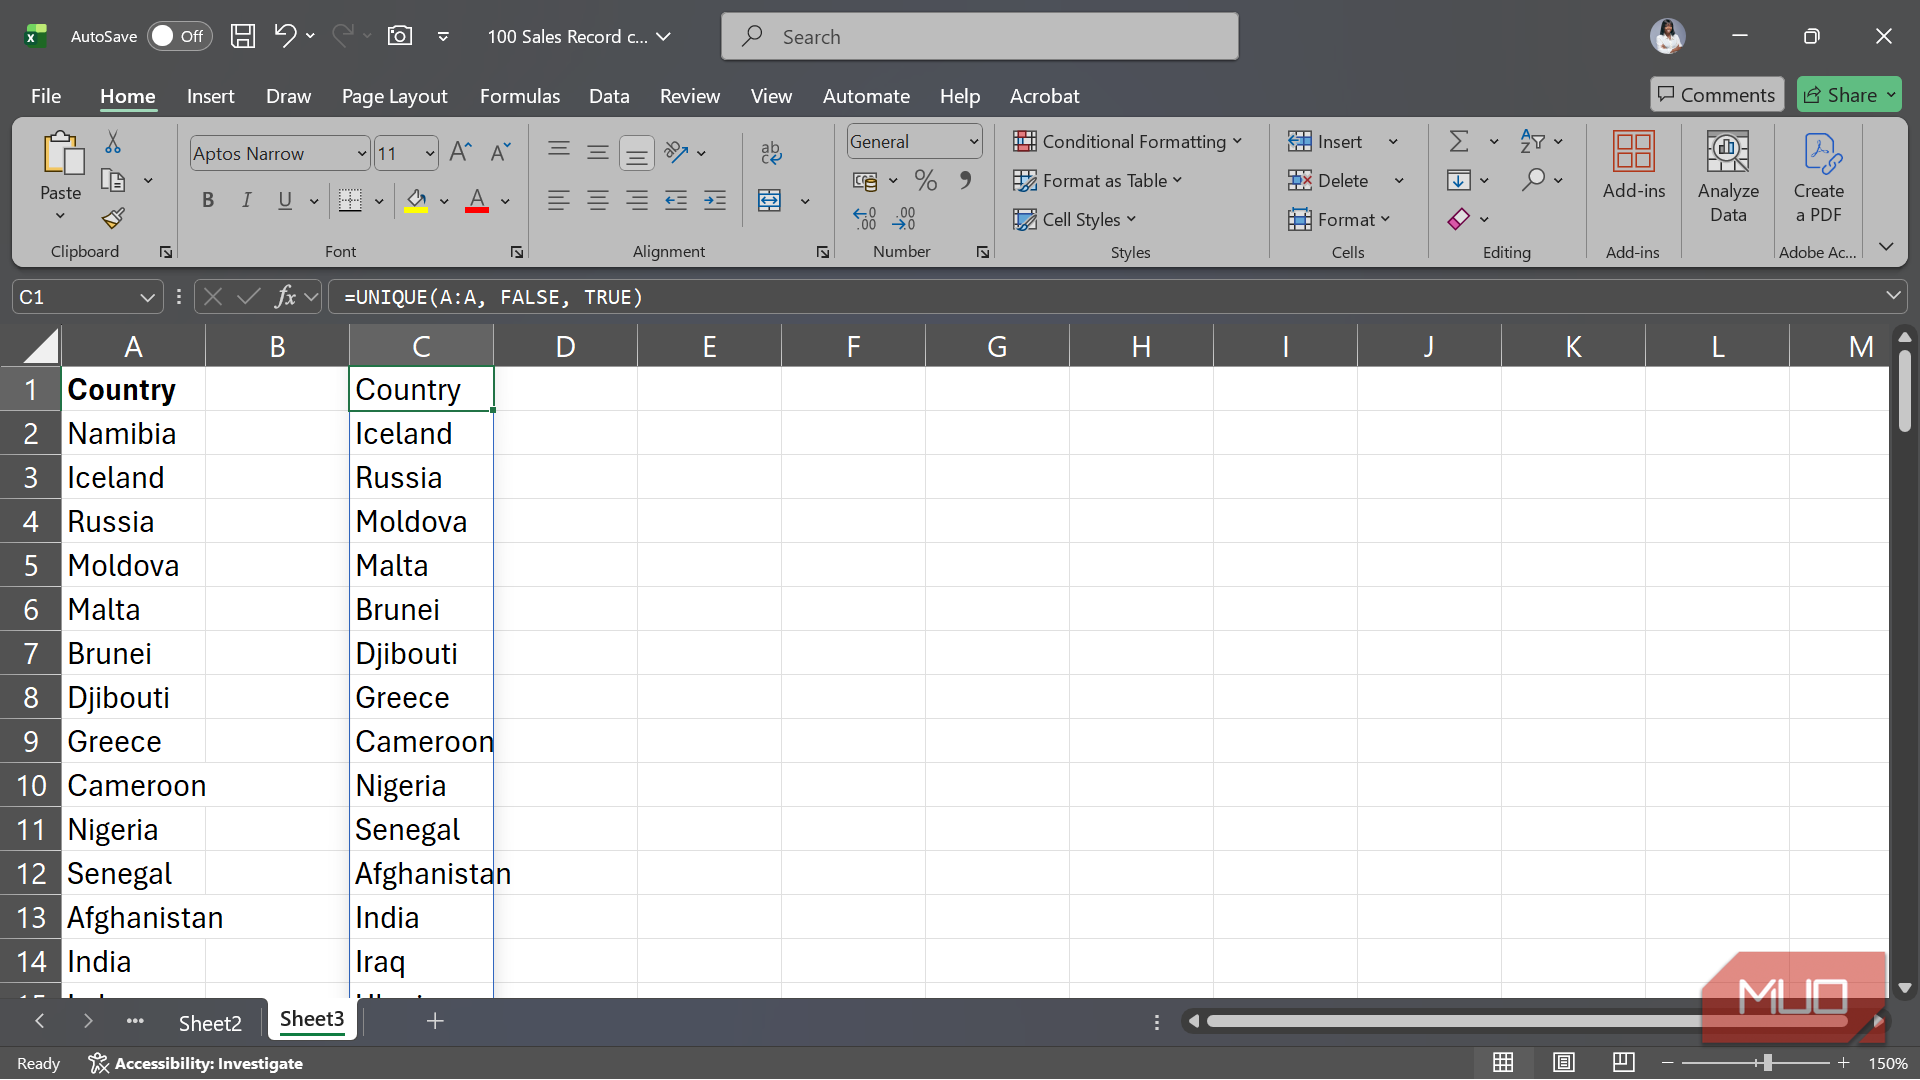Click Accessibility: Investigate in status bar
1920x1080 pixels.
pos(196,1063)
